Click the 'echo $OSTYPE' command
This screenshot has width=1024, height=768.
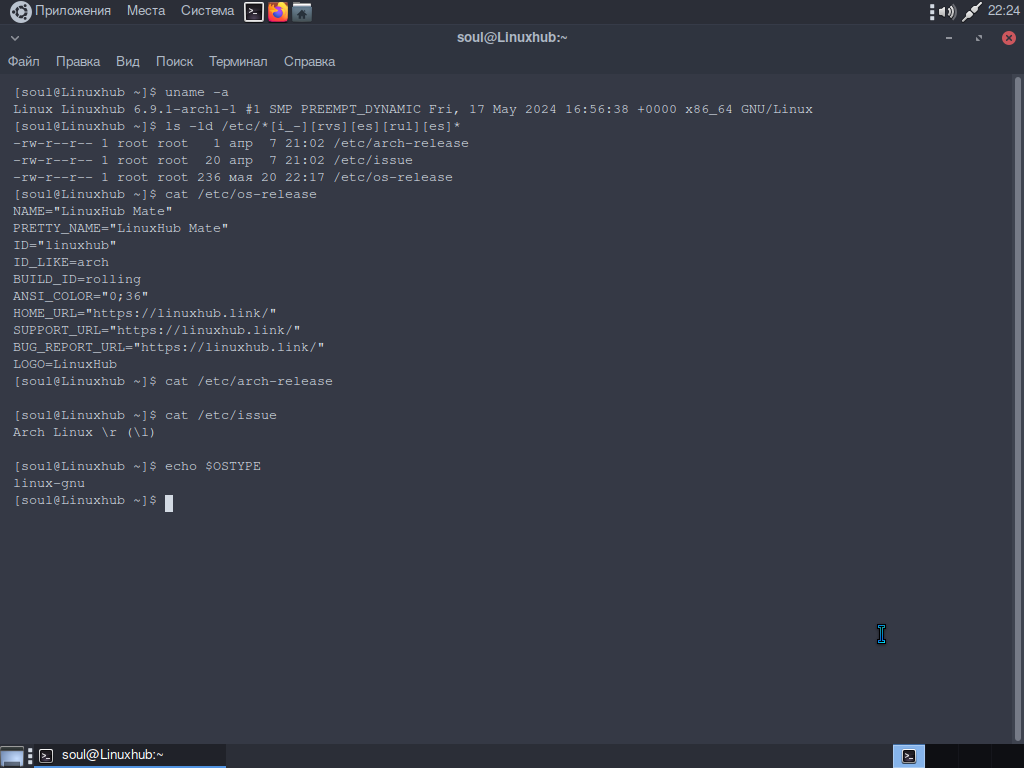click(x=213, y=466)
